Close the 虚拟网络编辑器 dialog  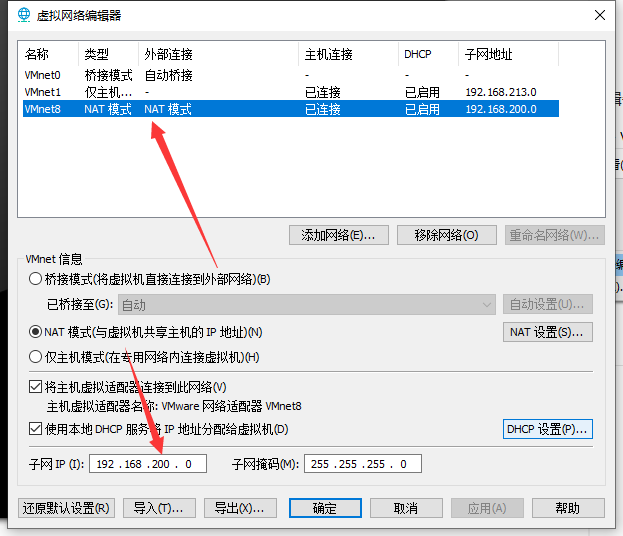[x=598, y=16]
